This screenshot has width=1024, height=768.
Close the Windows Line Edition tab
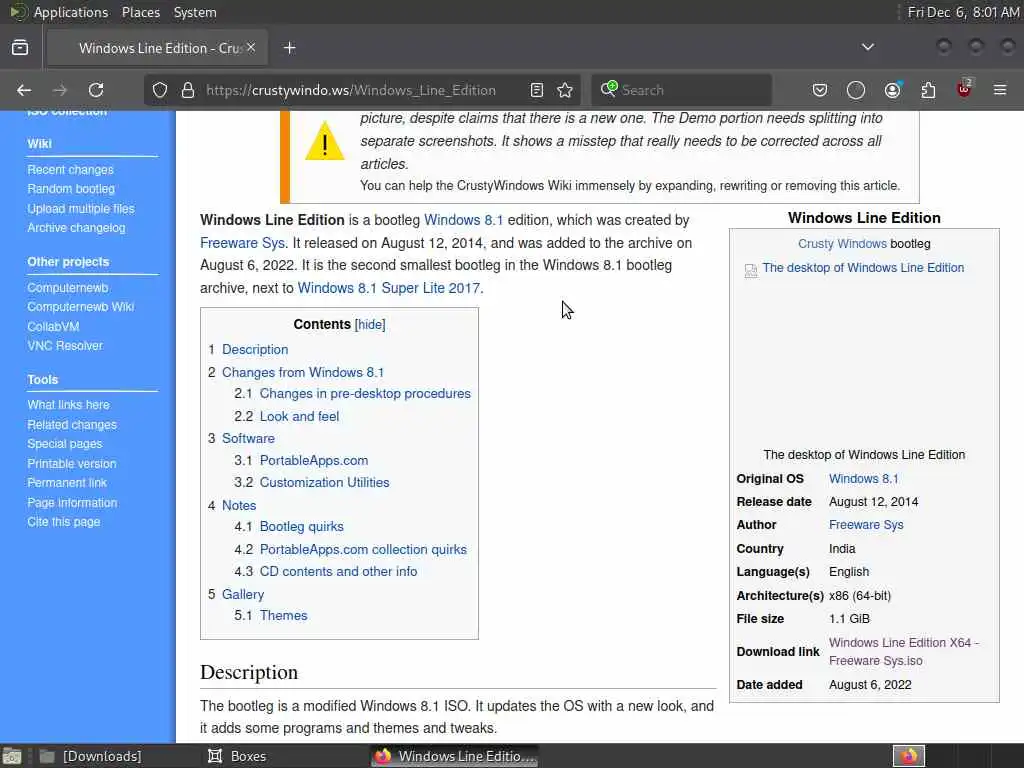[251, 48]
